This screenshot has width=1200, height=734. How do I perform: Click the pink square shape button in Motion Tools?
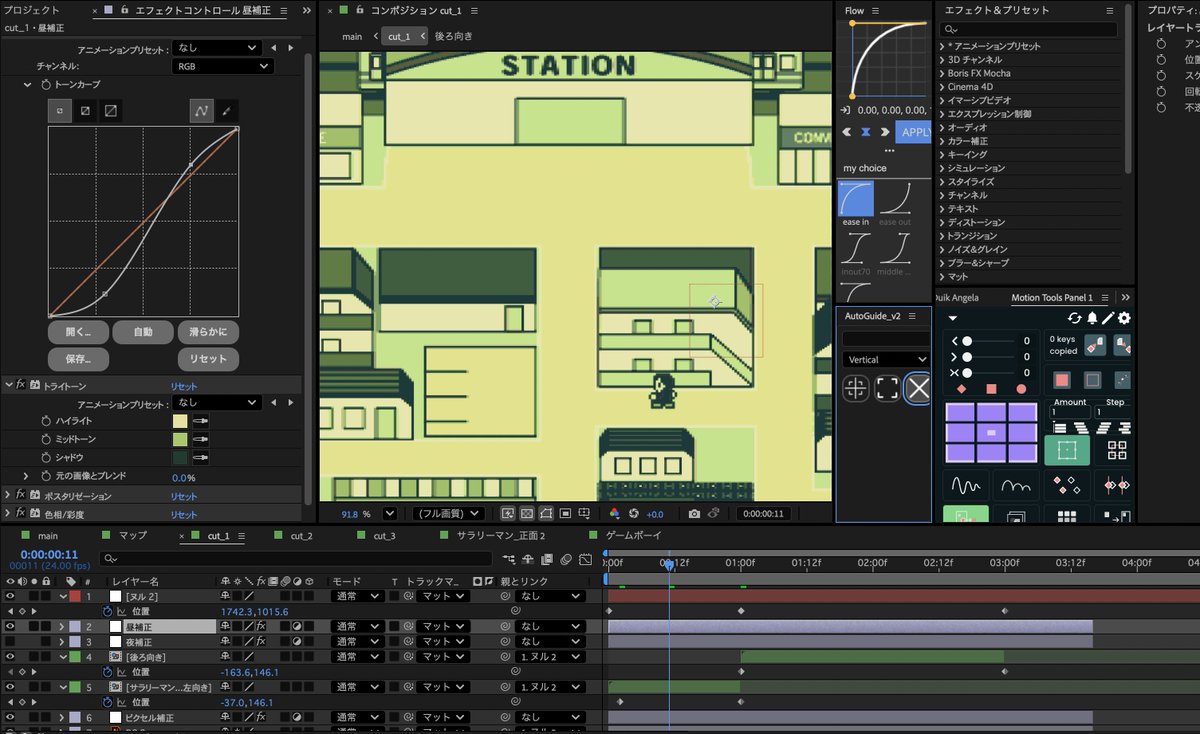(x=1062, y=380)
